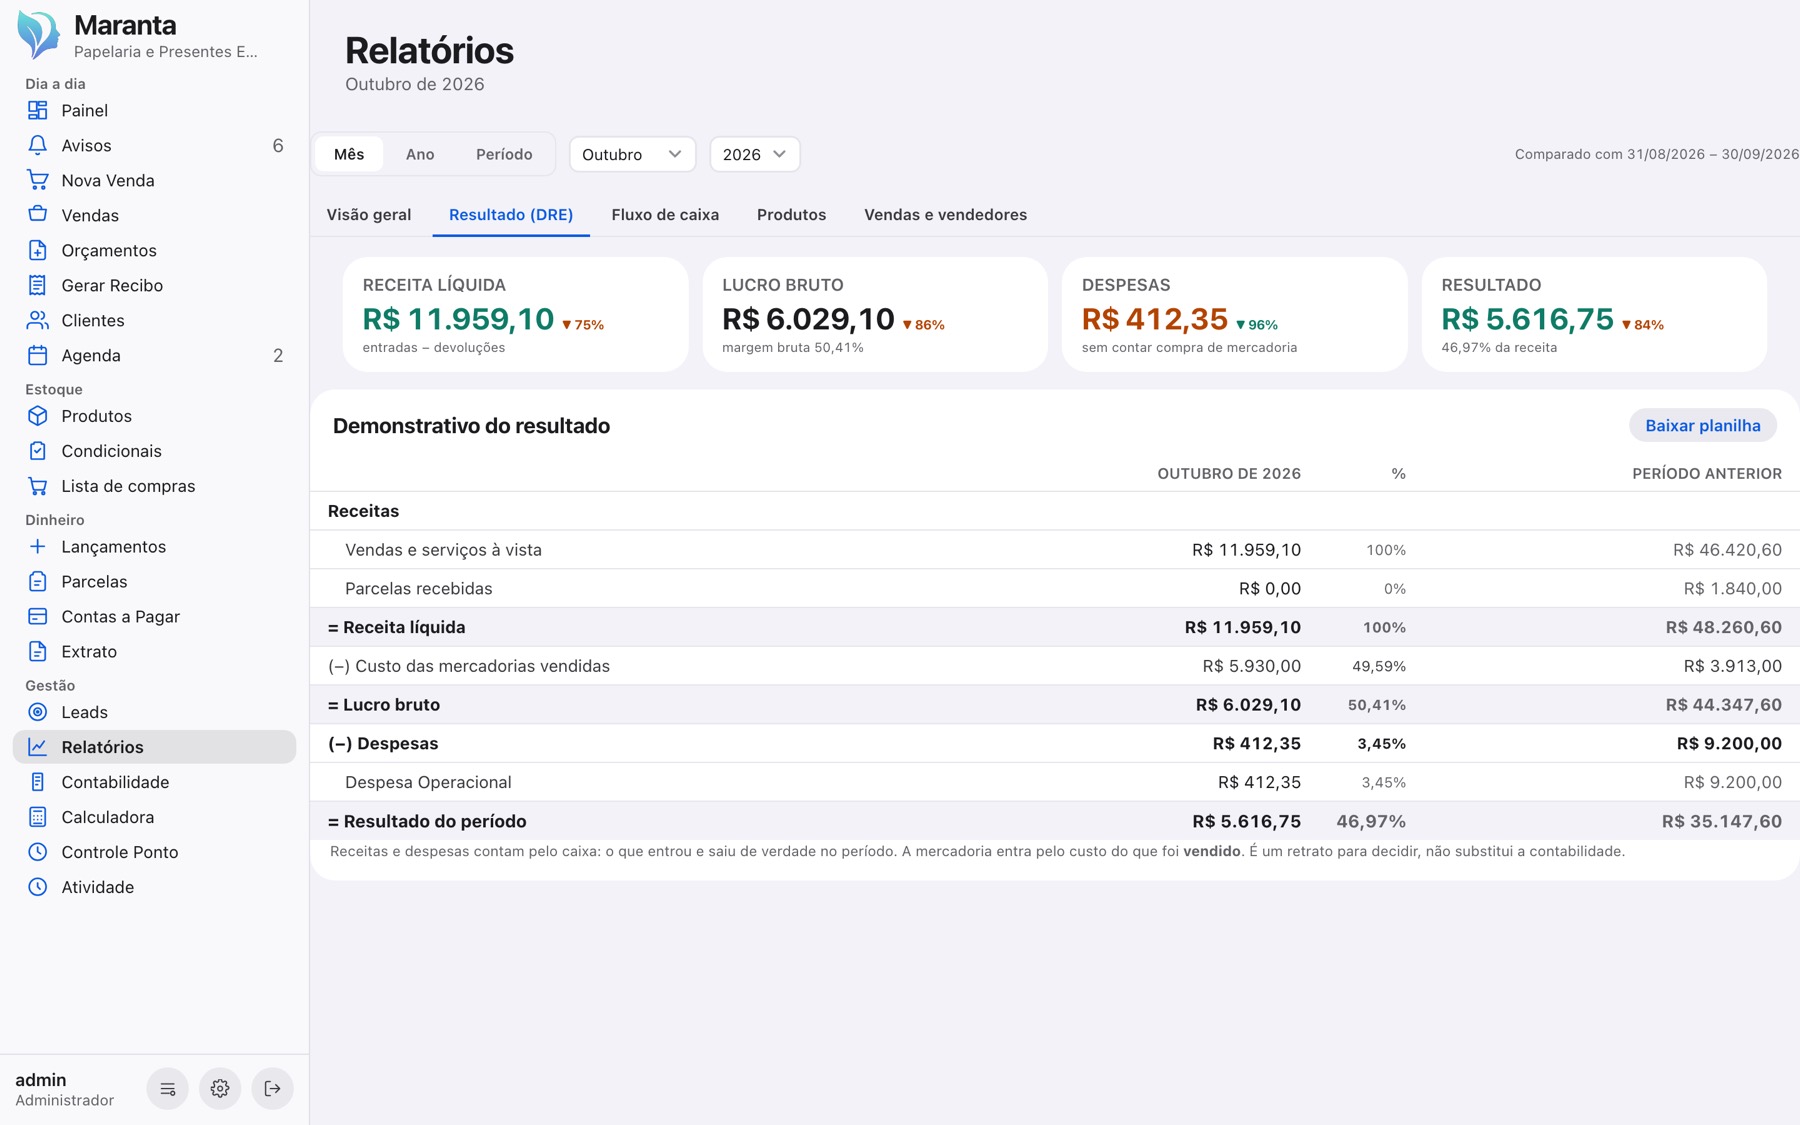Open Lista de compras cart icon
Image resolution: width=1800 pixels, height=1125 pixels.
point(37,486)
